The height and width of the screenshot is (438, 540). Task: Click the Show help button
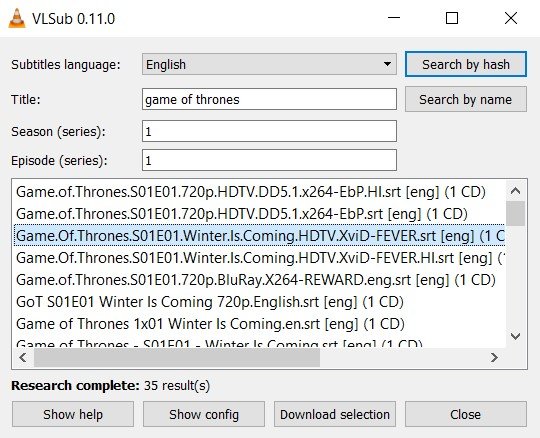coord(73,414)
